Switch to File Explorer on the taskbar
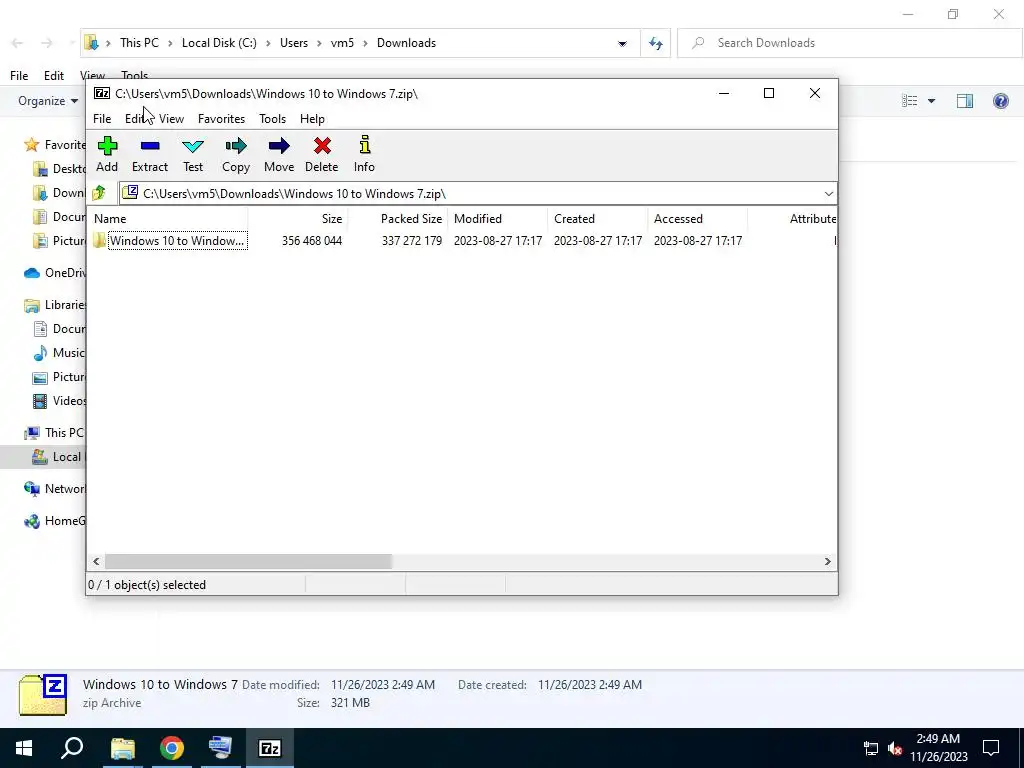1024x768 pixels. [122, 748]
